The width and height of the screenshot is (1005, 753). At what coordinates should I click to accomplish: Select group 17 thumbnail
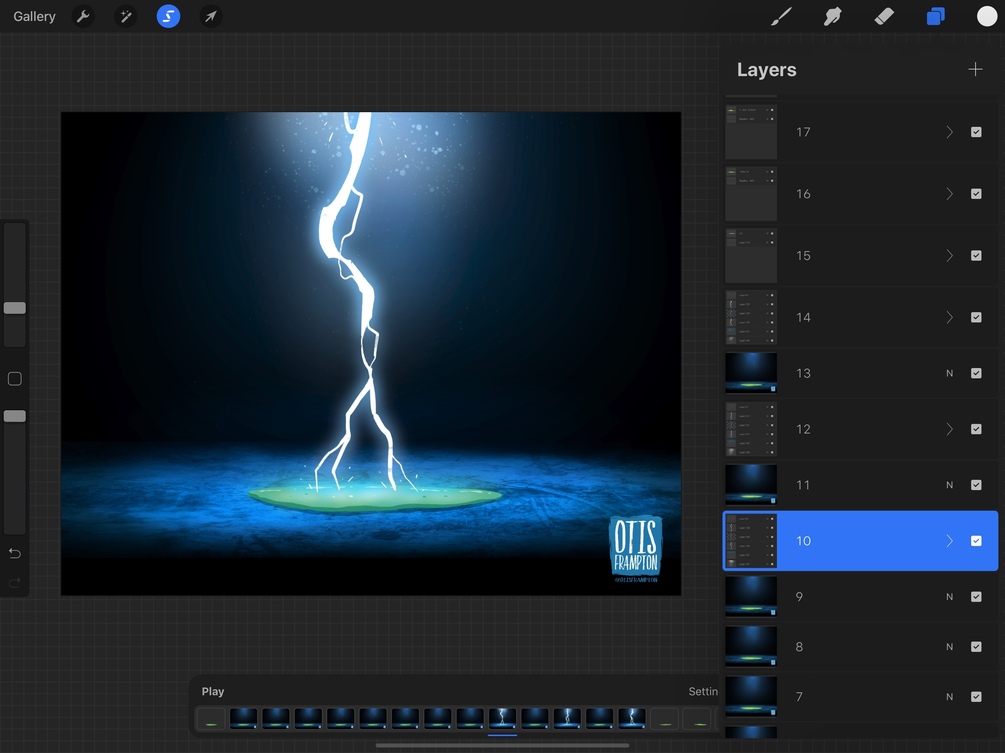(x=751, y=132)
